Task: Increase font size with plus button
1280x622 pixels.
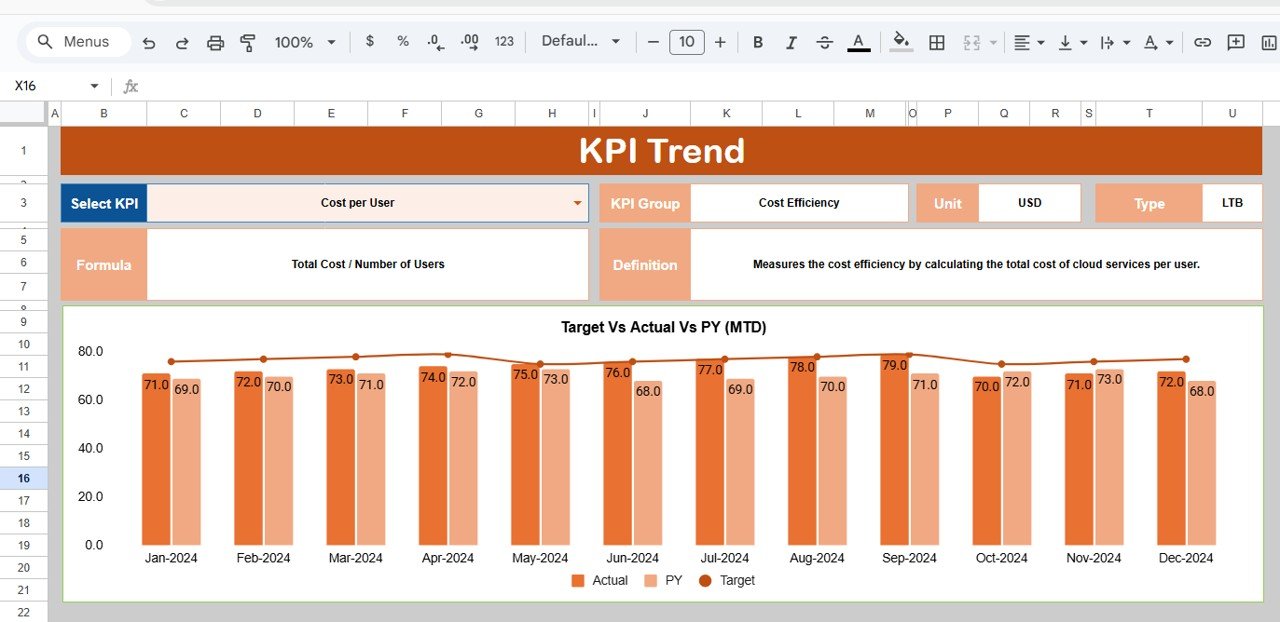Action: (x=720, y=42)
